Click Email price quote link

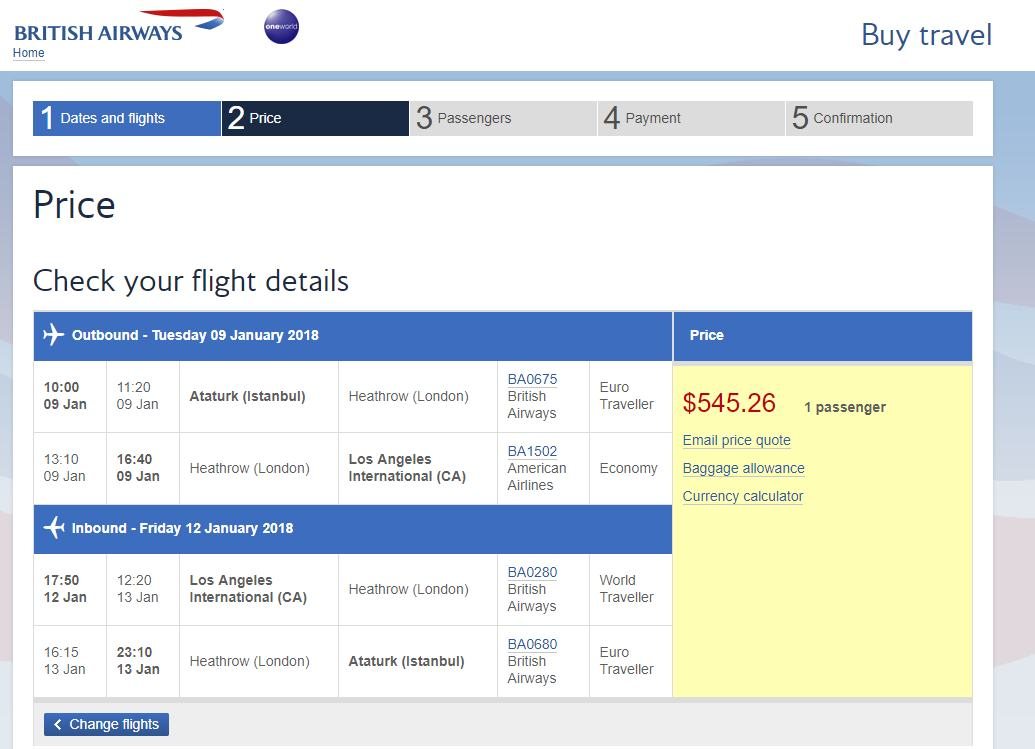click(736, 440)
